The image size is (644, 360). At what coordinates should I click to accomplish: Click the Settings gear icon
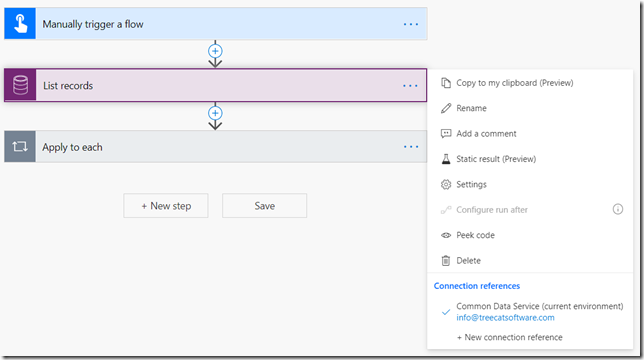446,184
